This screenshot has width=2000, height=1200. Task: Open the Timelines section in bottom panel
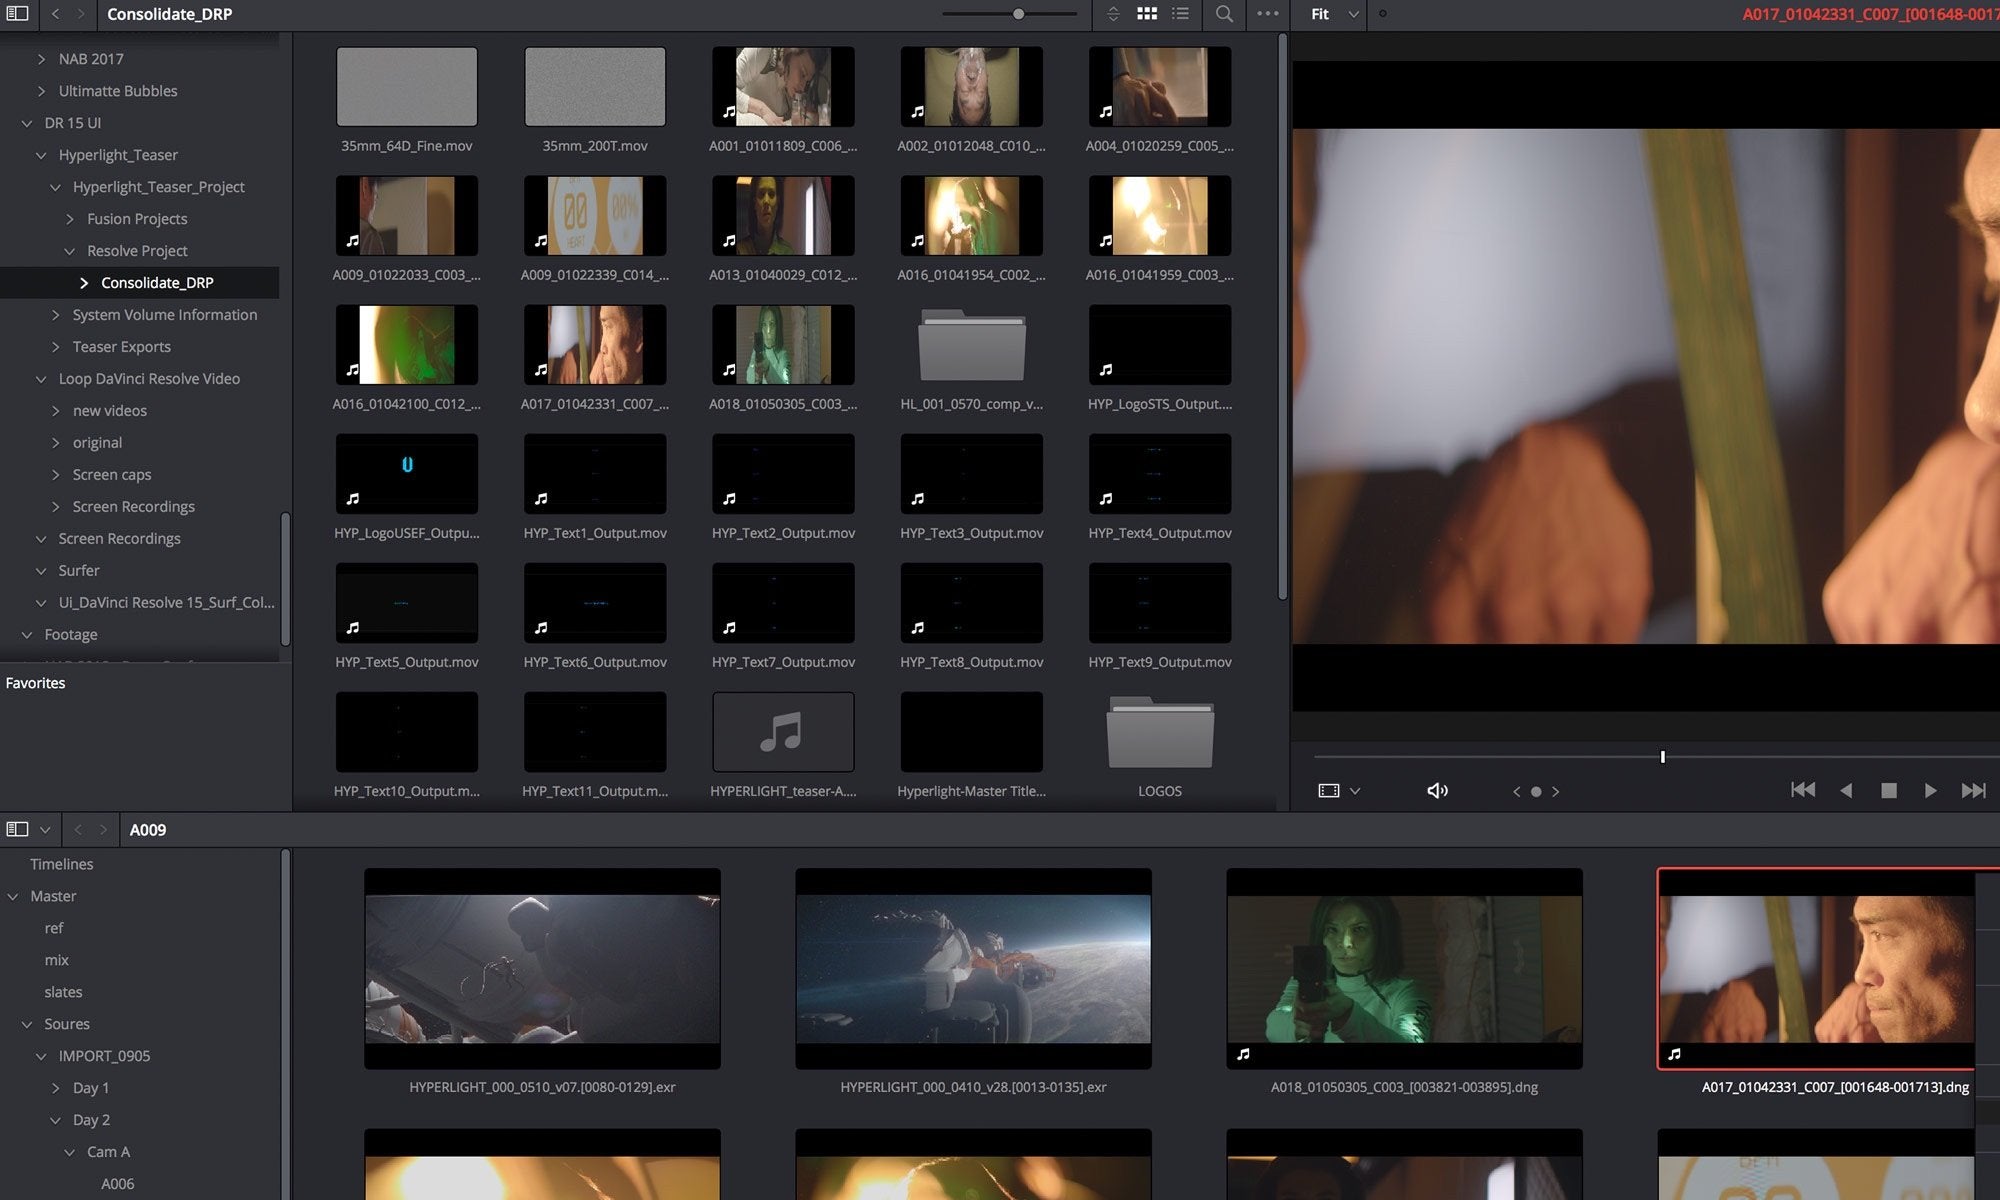61,863
